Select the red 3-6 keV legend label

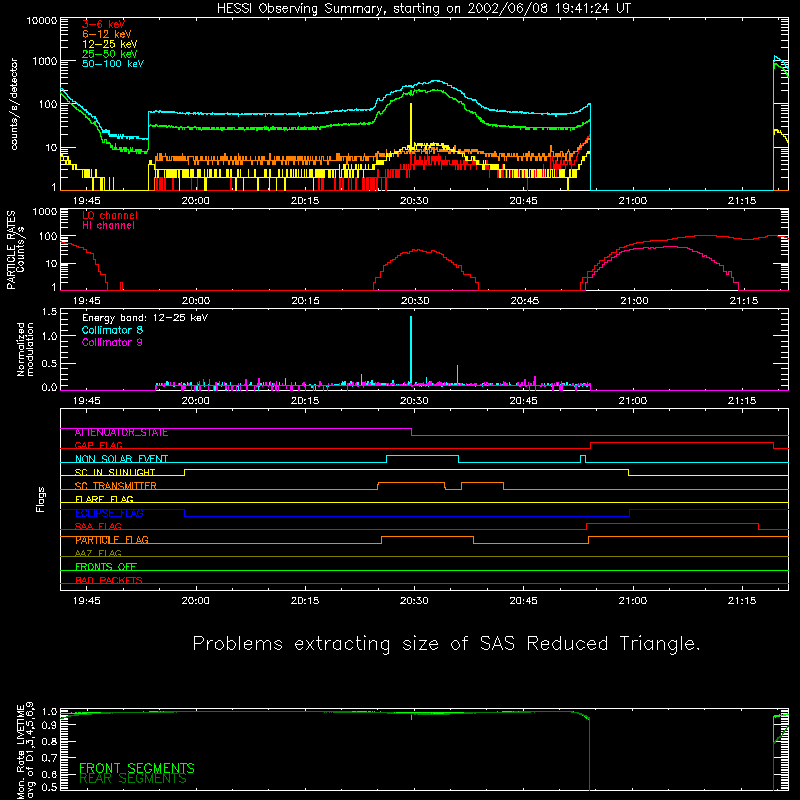(104, 24)
